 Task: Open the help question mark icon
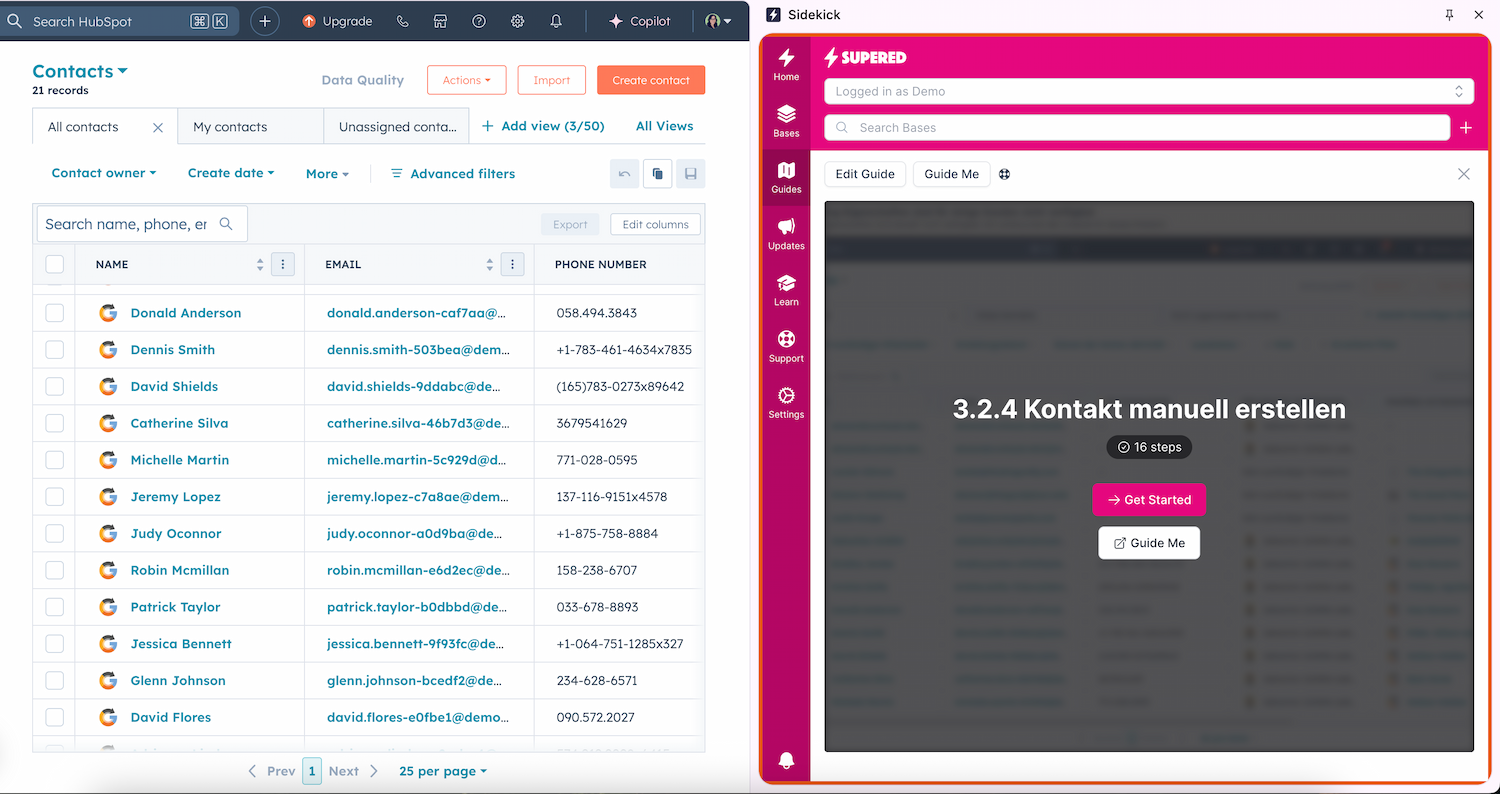coord(479,21)
